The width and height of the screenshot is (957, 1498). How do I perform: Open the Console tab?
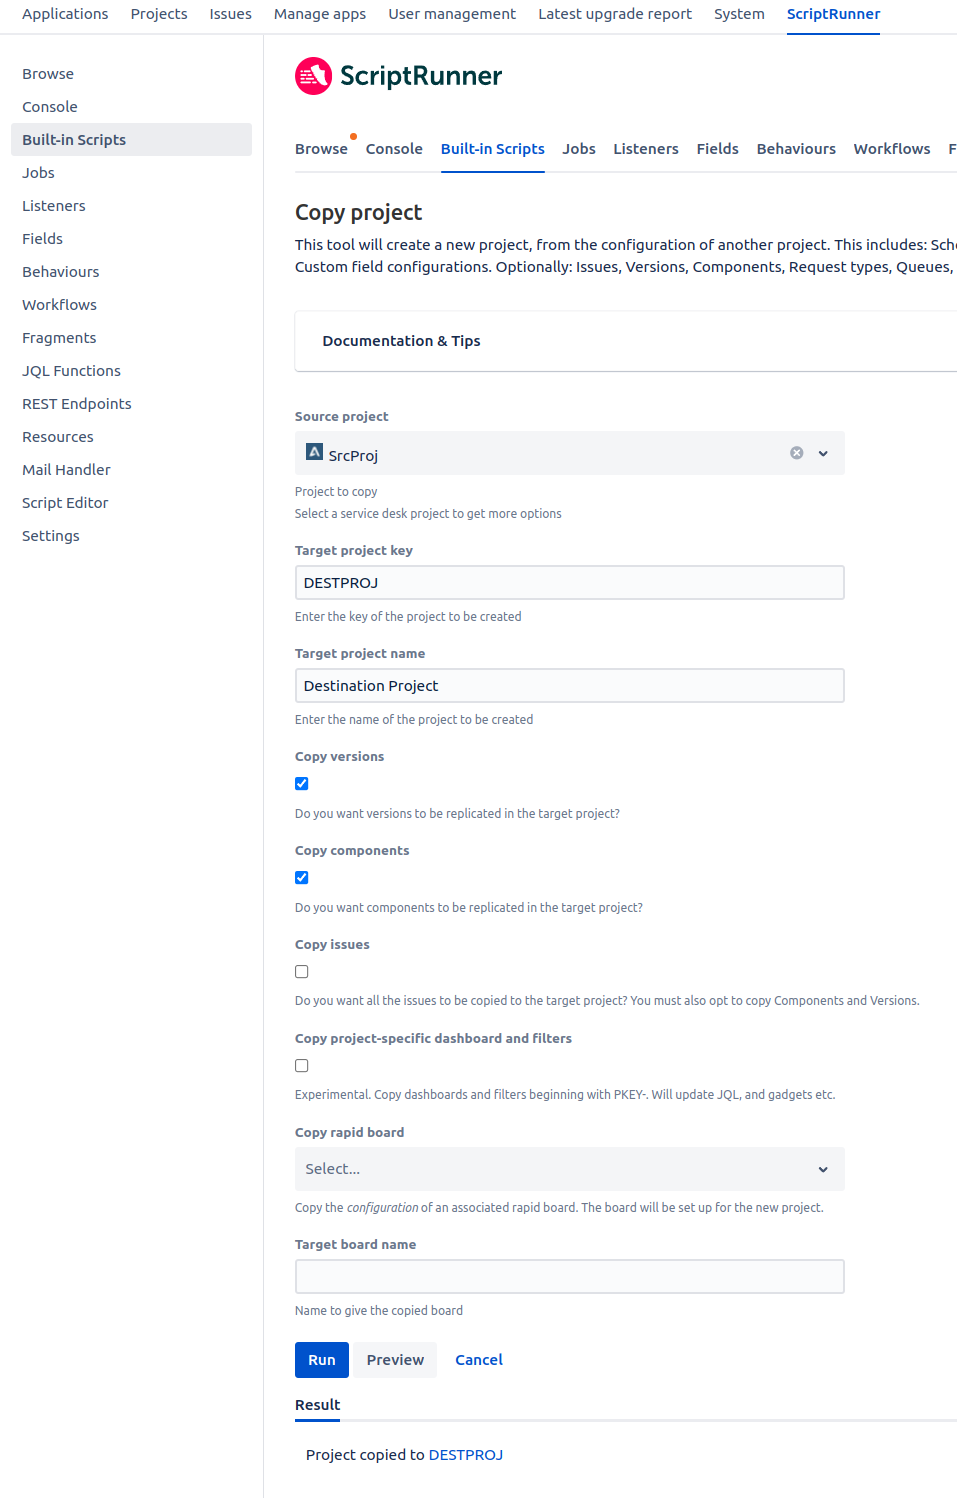tap(394, 149)
